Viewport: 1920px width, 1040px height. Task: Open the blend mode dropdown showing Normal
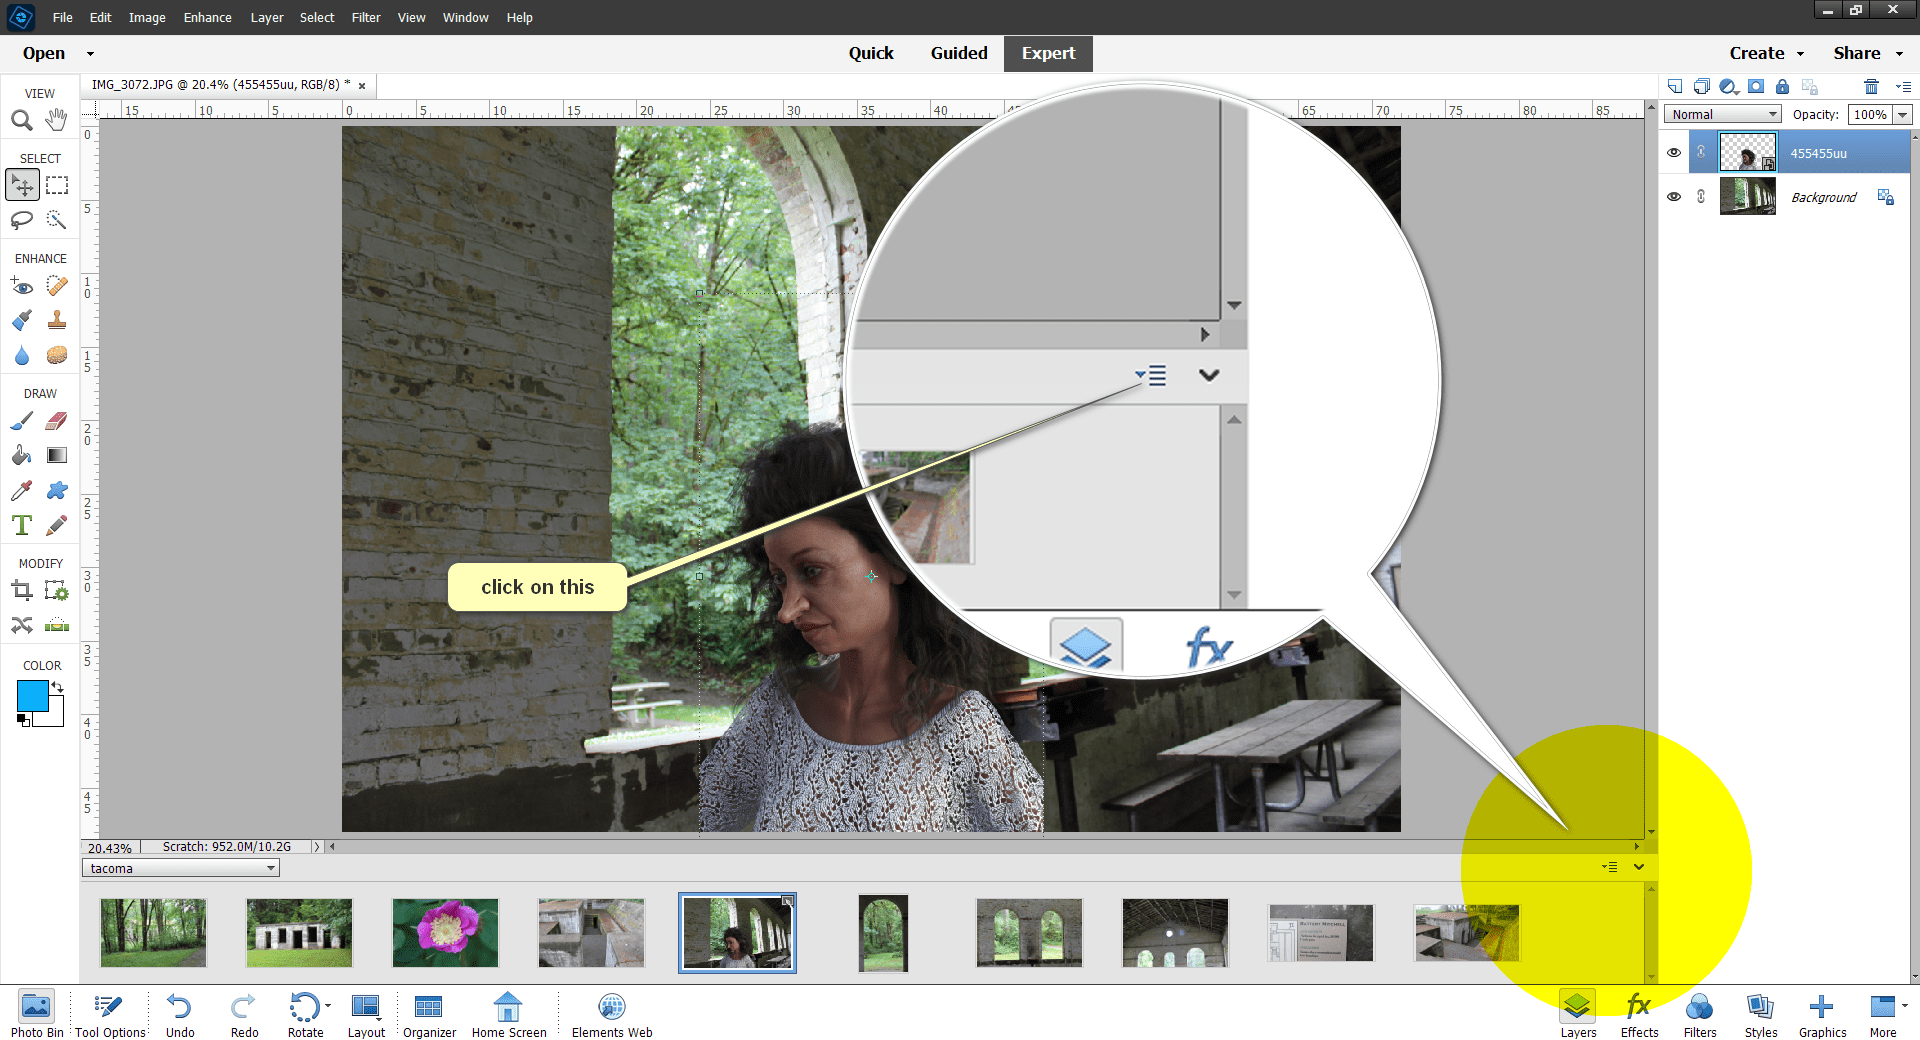pyautogui.click(x=1721, y=114)
